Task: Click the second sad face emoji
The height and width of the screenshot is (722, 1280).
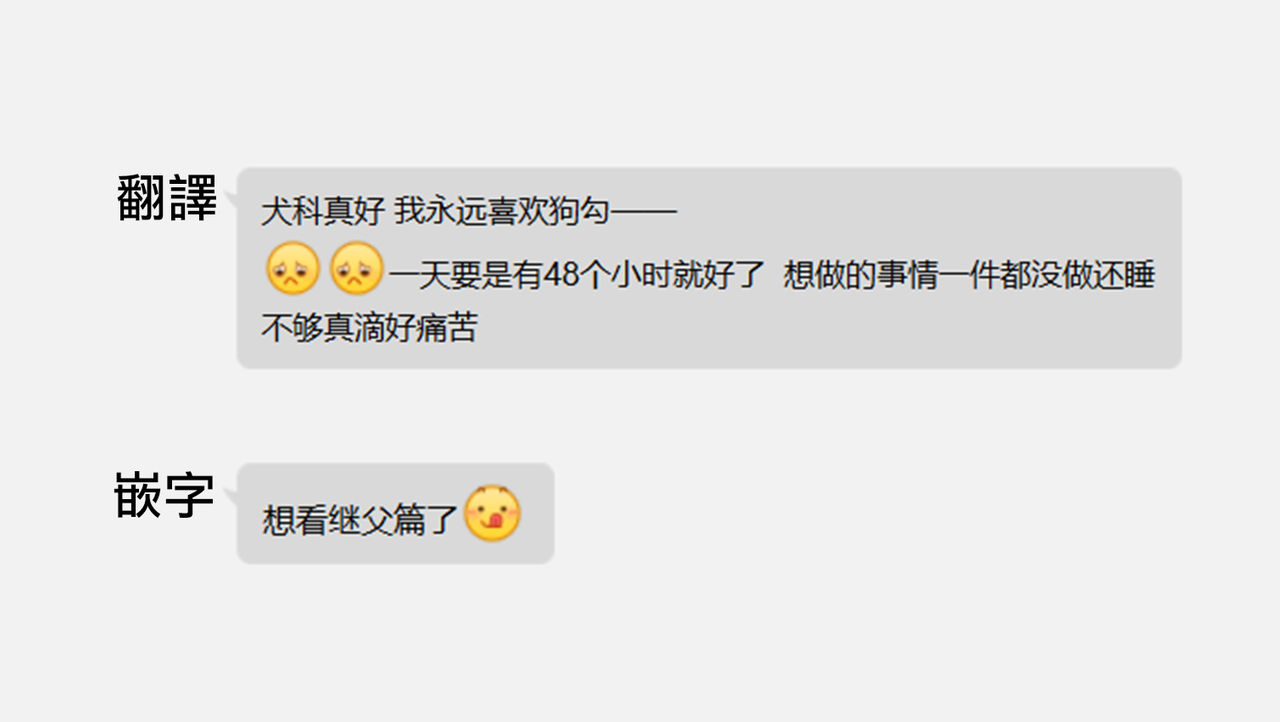Action: [357, 268]
